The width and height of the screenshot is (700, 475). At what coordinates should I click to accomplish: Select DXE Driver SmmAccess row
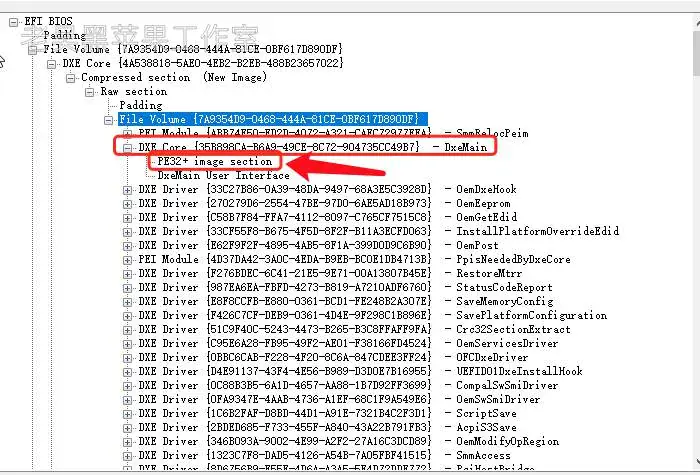[325, 455]
